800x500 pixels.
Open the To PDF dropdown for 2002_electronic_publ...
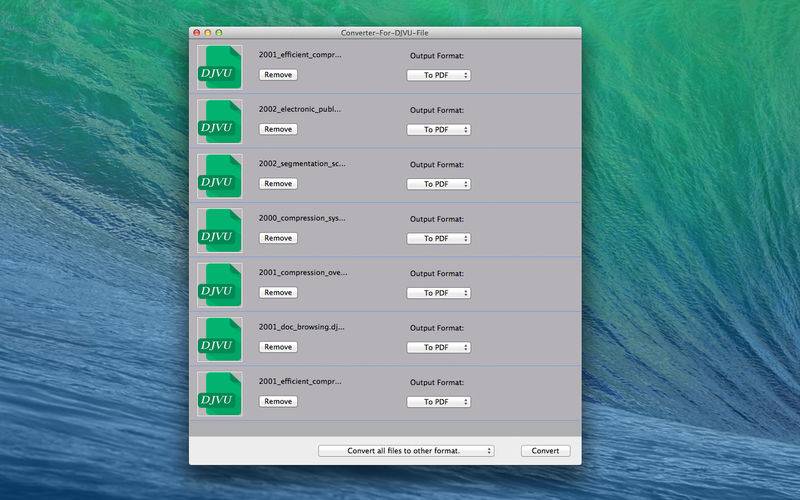tap(439, 130)
